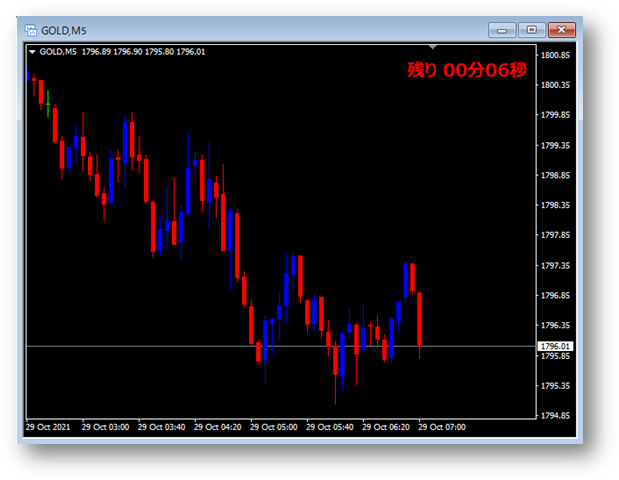Click the horizontal bid price line
This screenshot has height=480, width=619.
coord(281,346)
